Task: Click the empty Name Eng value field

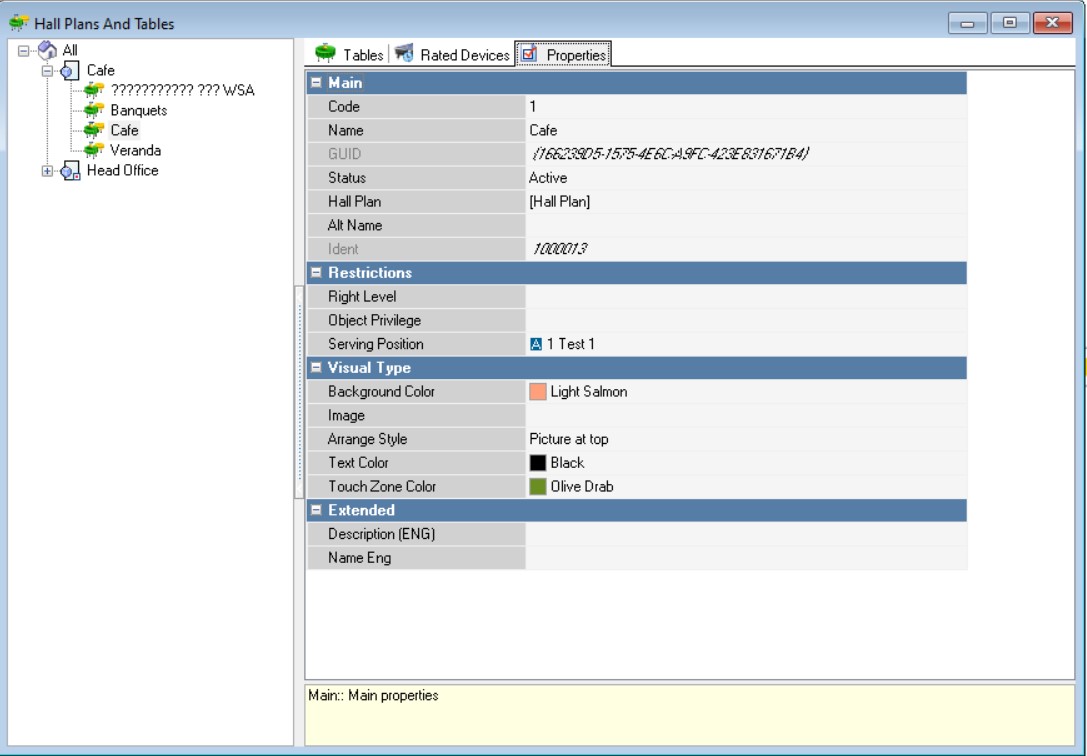Action: click(x=747, y=558)
